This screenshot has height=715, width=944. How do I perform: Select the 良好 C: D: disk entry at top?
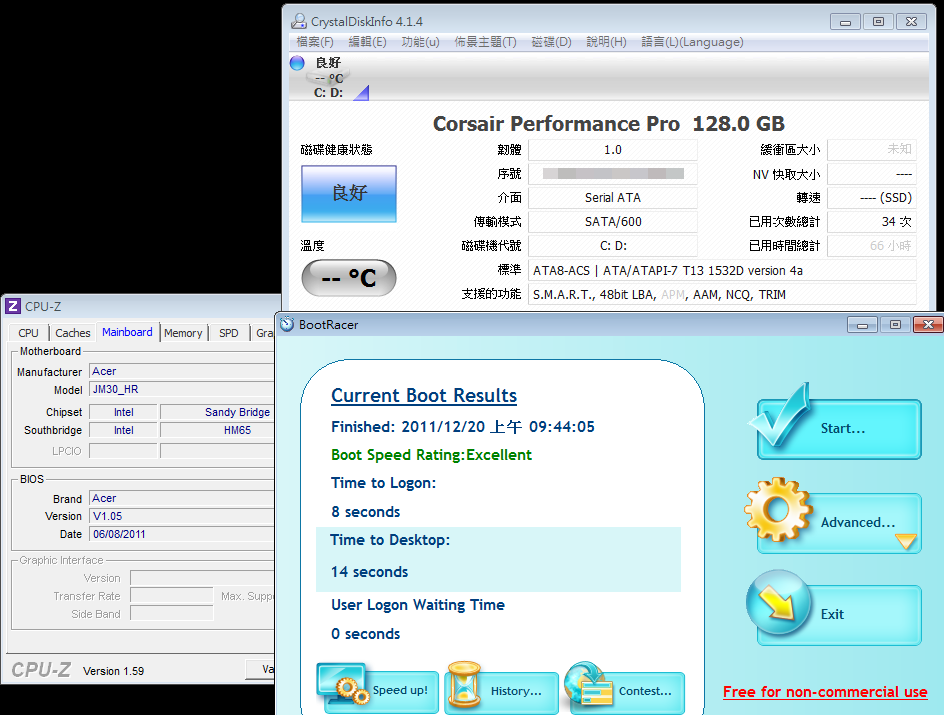point(330,78)
